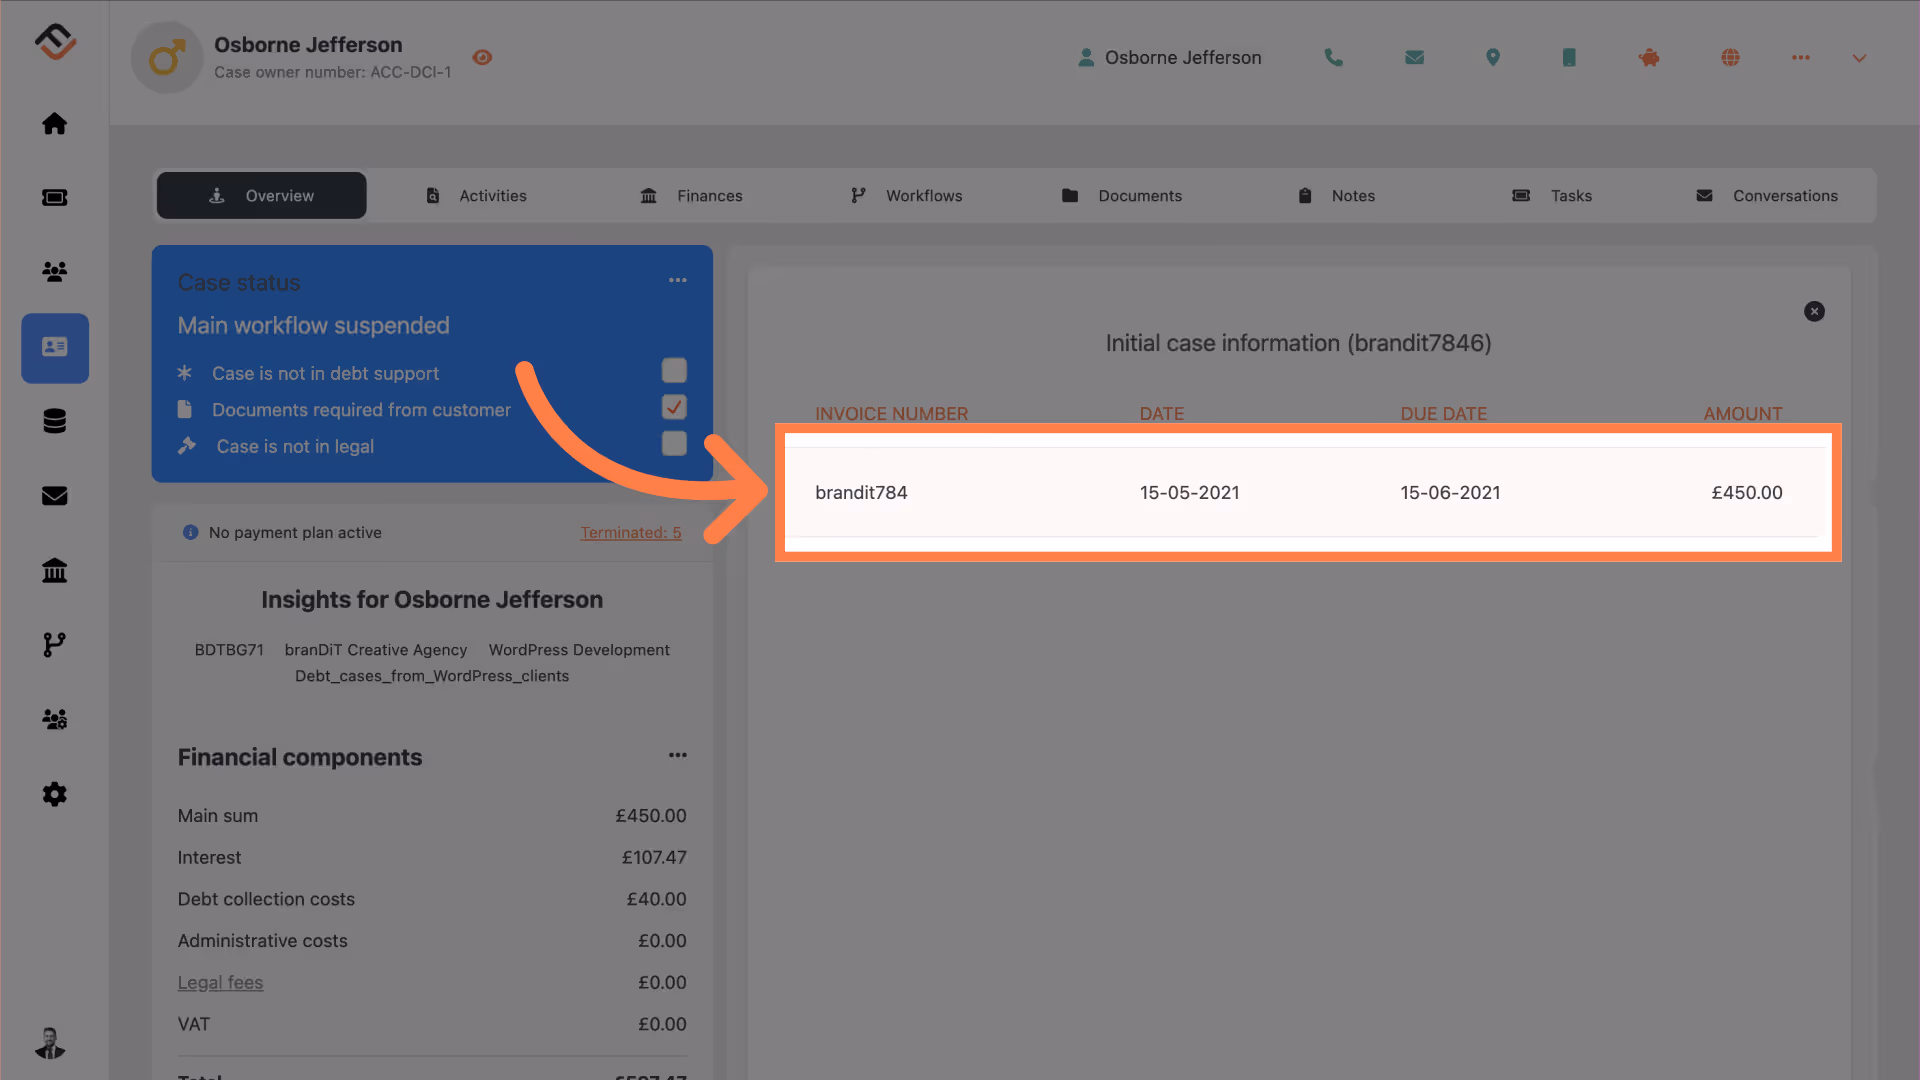
Task: Toggle 'Case is not in legal' checkbox
Action: click(674, 444)
